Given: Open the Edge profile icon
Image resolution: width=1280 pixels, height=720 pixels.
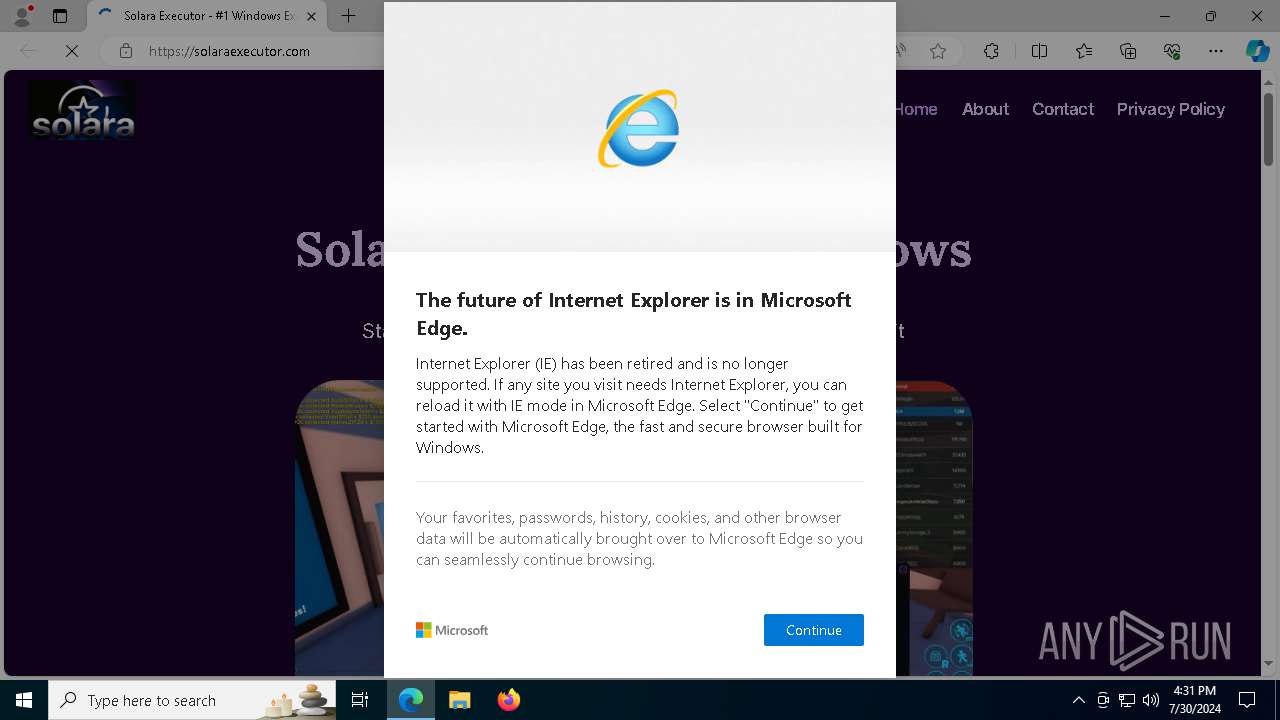Looking at the screenshot, I should pos(23,16).
